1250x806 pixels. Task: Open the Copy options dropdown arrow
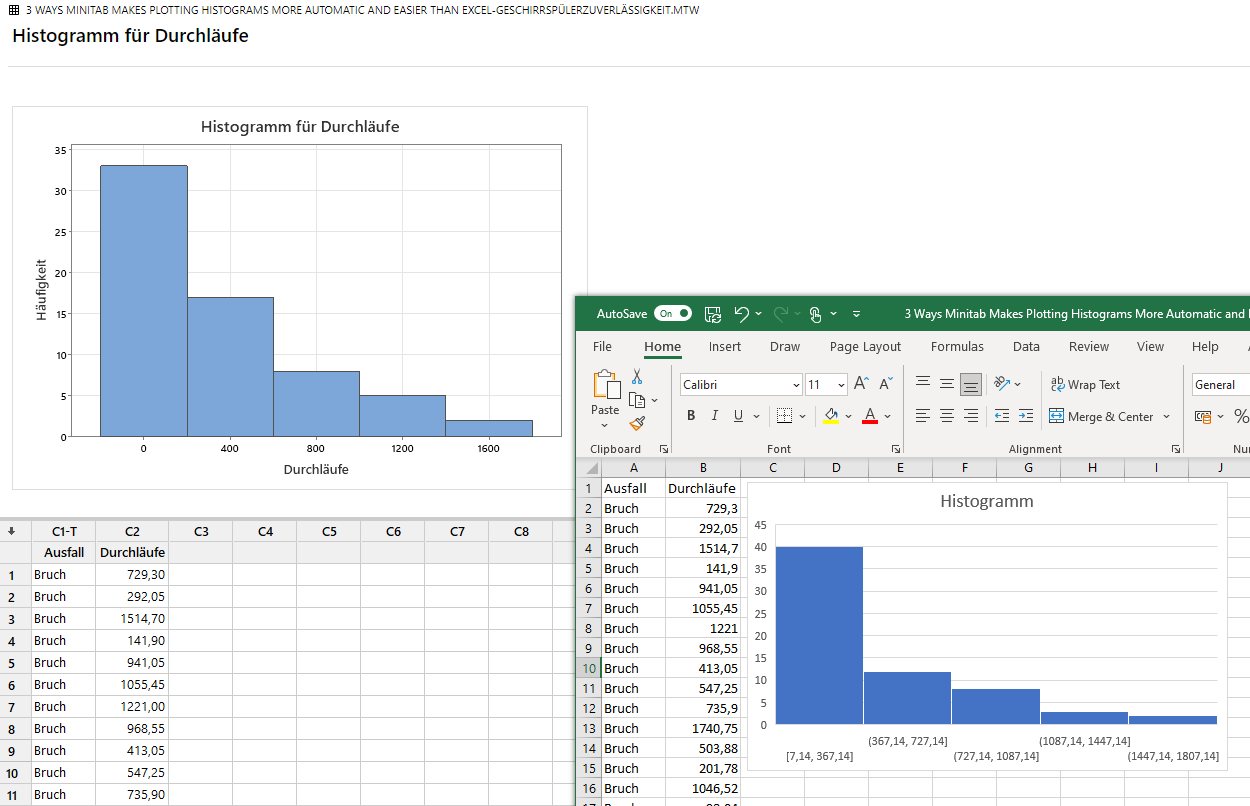tap(654, 400)
